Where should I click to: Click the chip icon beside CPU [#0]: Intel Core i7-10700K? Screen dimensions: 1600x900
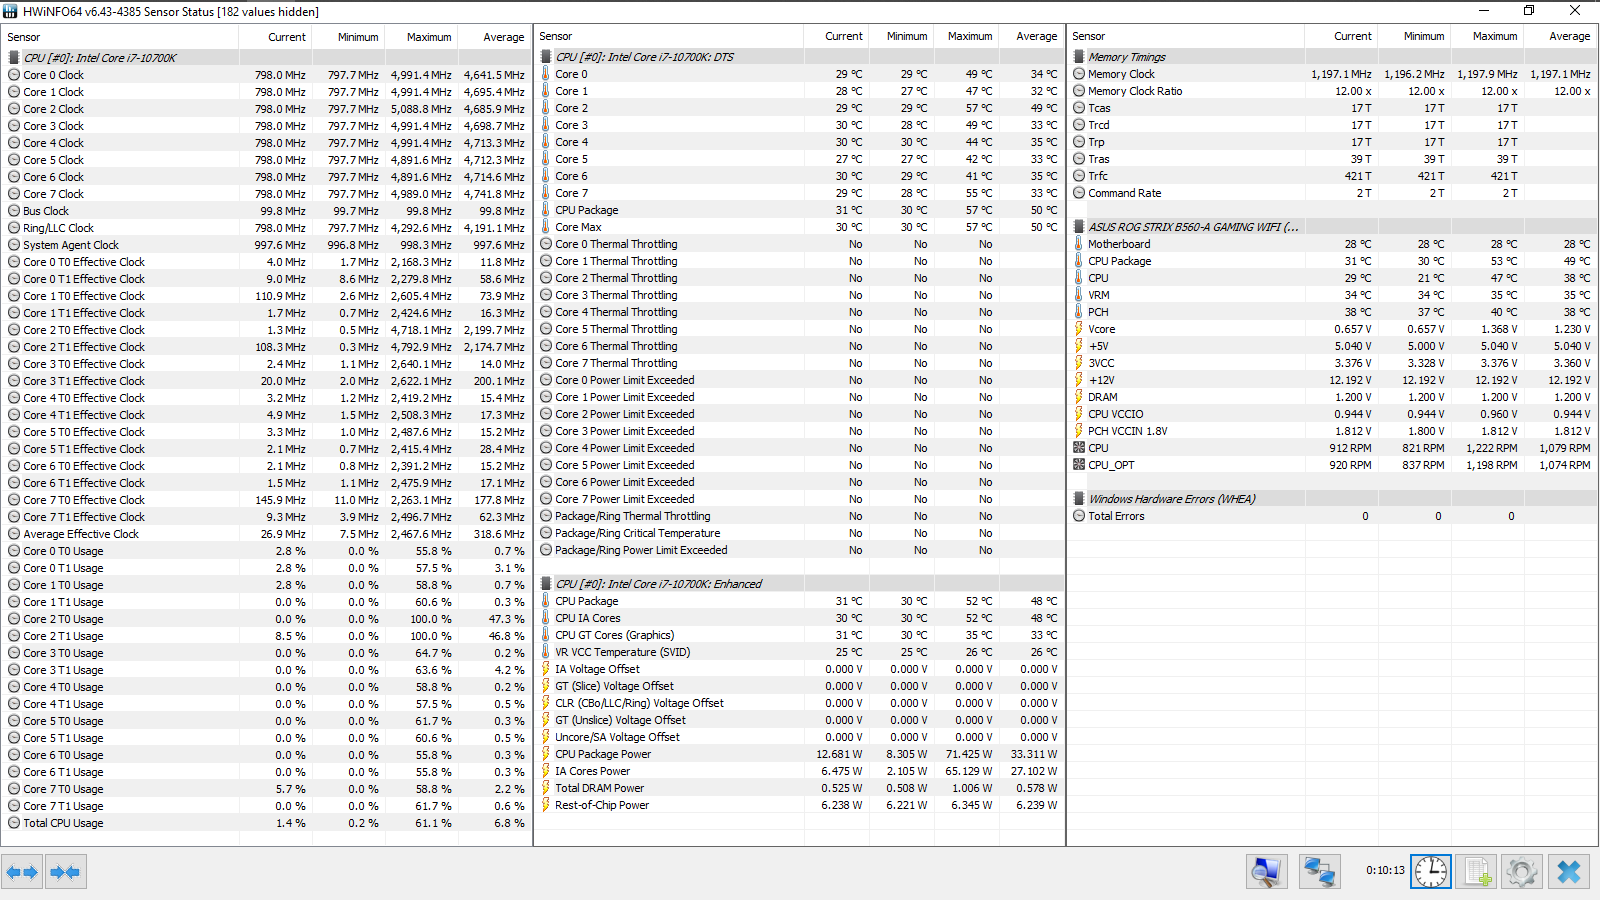coord(14,58)
